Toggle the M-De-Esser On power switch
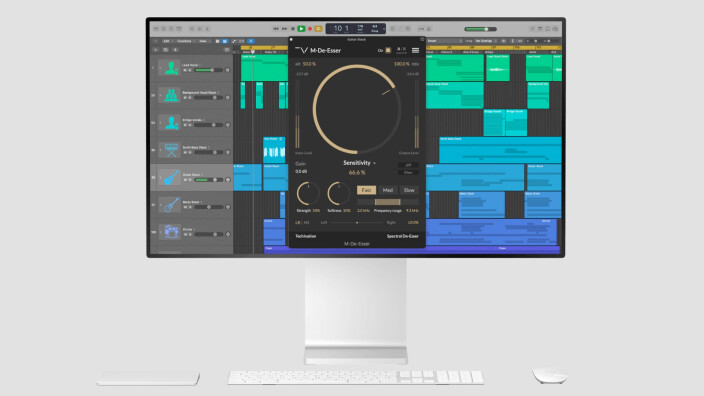704x396 pixels. pyautogui.click(x=388, y=50)
